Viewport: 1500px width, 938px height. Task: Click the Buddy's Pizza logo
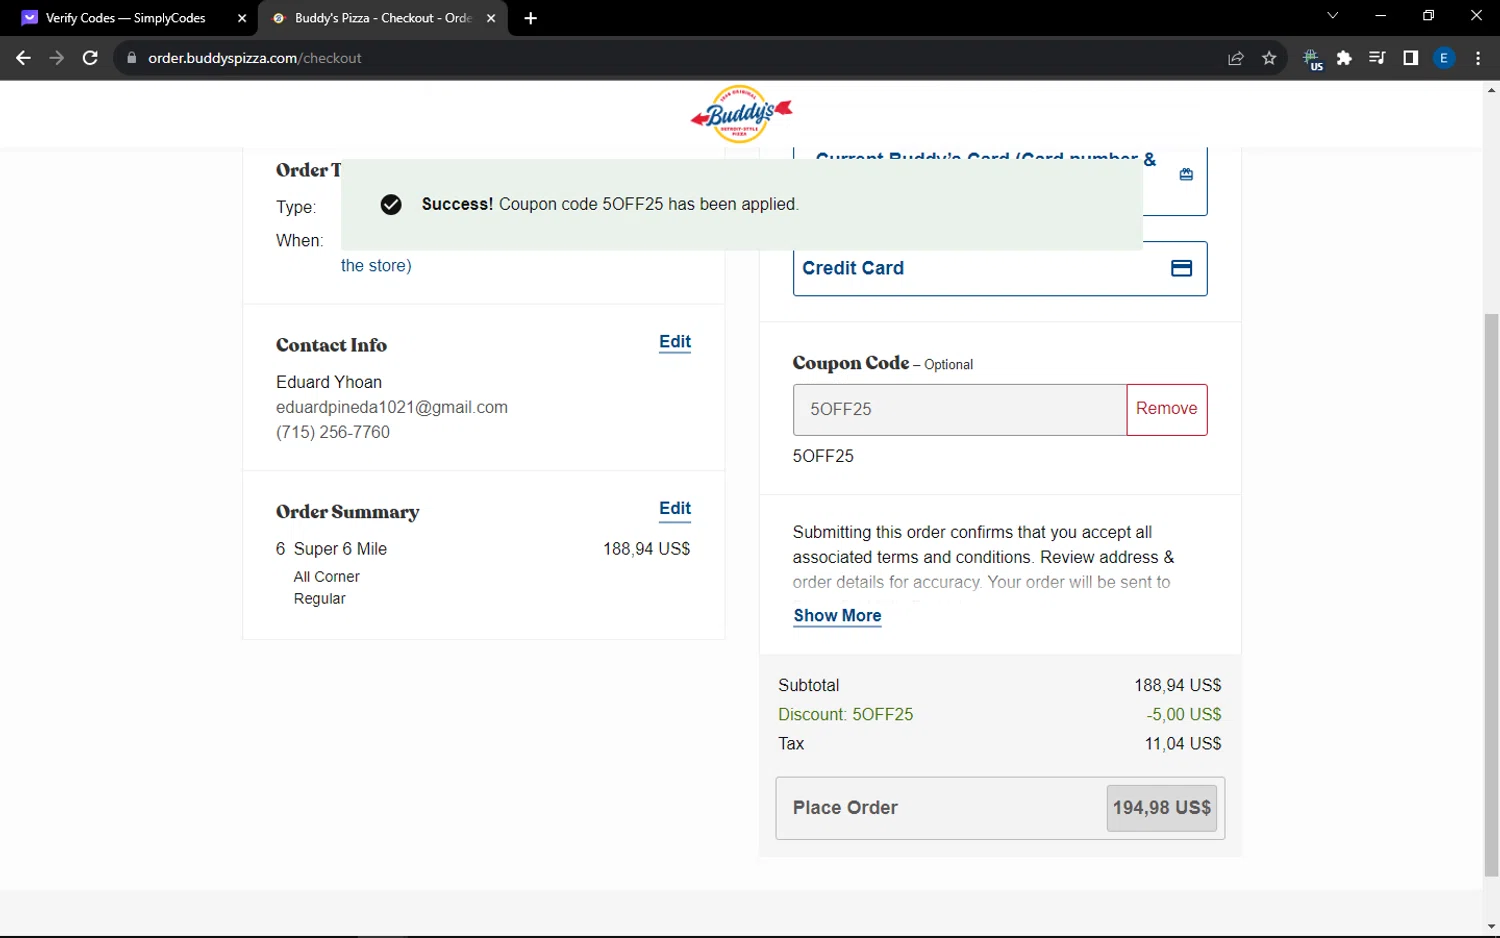click(741, 114)
